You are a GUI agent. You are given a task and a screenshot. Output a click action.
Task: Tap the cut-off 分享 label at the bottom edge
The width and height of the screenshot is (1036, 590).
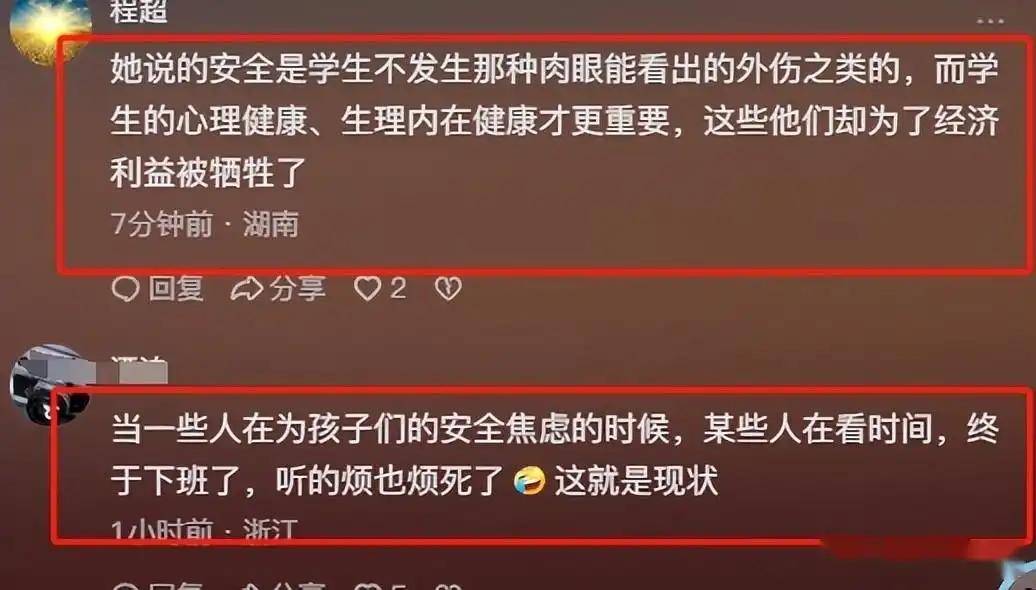tap(297, 586)
